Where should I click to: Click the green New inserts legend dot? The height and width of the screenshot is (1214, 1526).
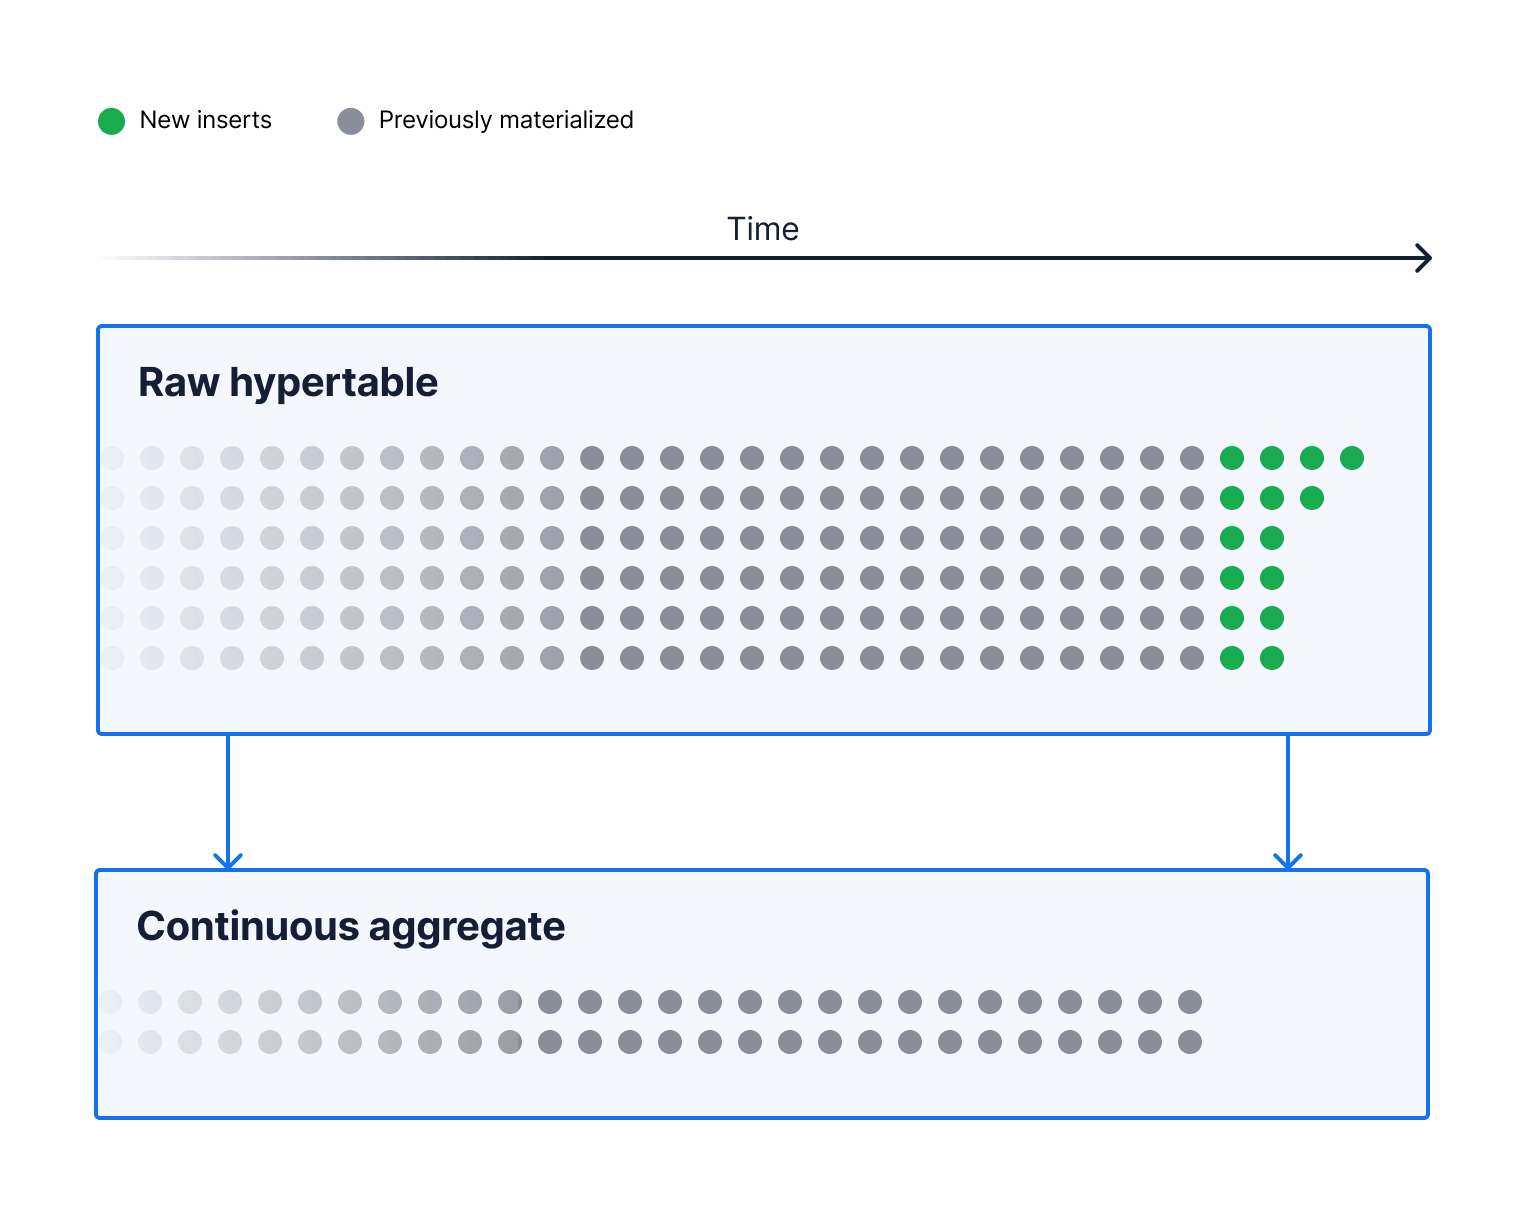(111, 121)
